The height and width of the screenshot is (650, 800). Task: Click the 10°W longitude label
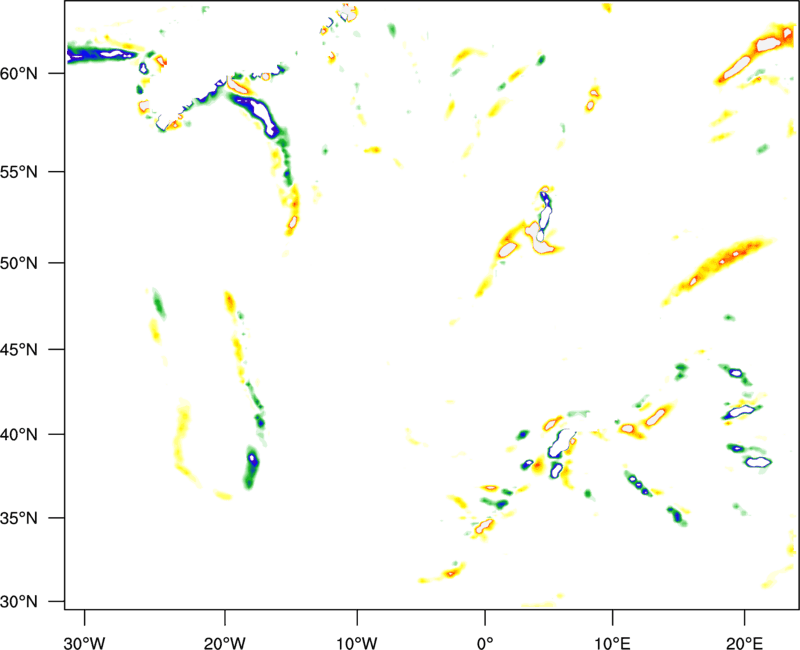tap(357, 643)
